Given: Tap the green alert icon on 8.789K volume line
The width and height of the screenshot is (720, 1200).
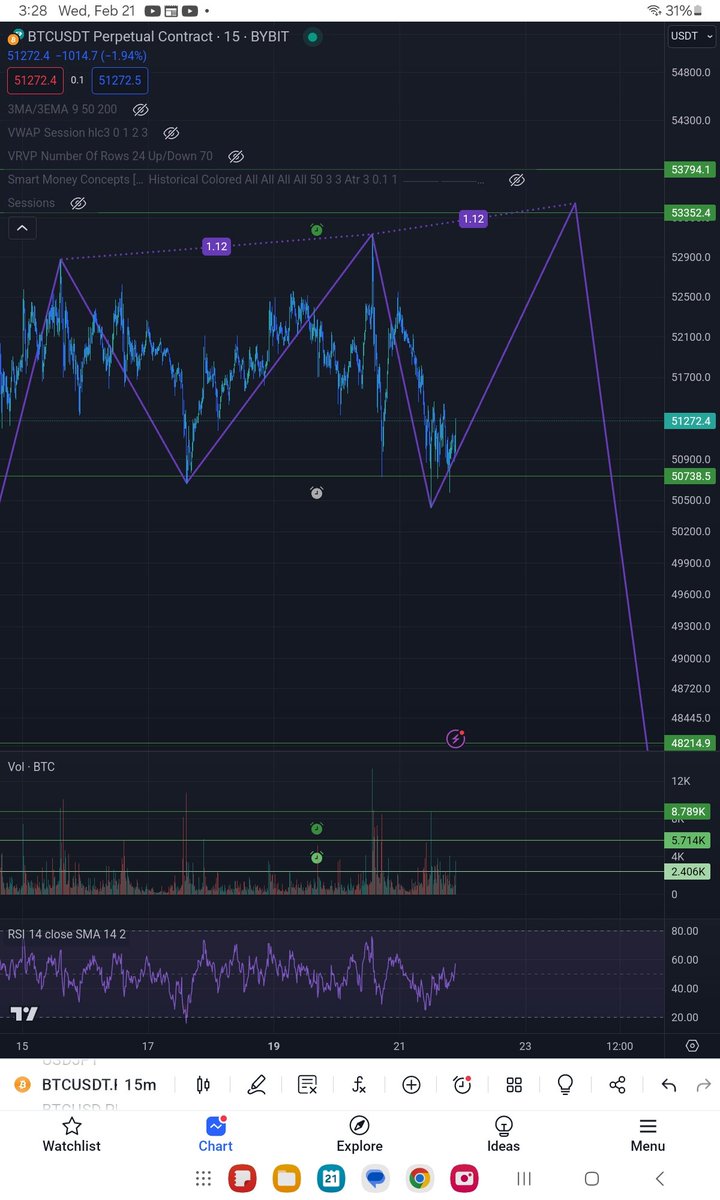Looking at the screenshot, I should (x=316, y=828).
